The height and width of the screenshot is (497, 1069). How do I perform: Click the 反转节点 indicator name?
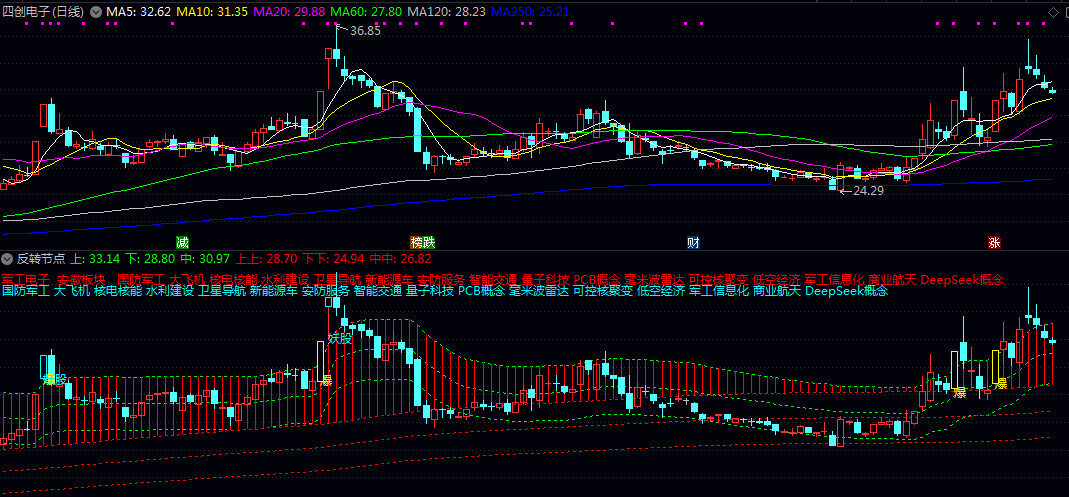[42, 258]
